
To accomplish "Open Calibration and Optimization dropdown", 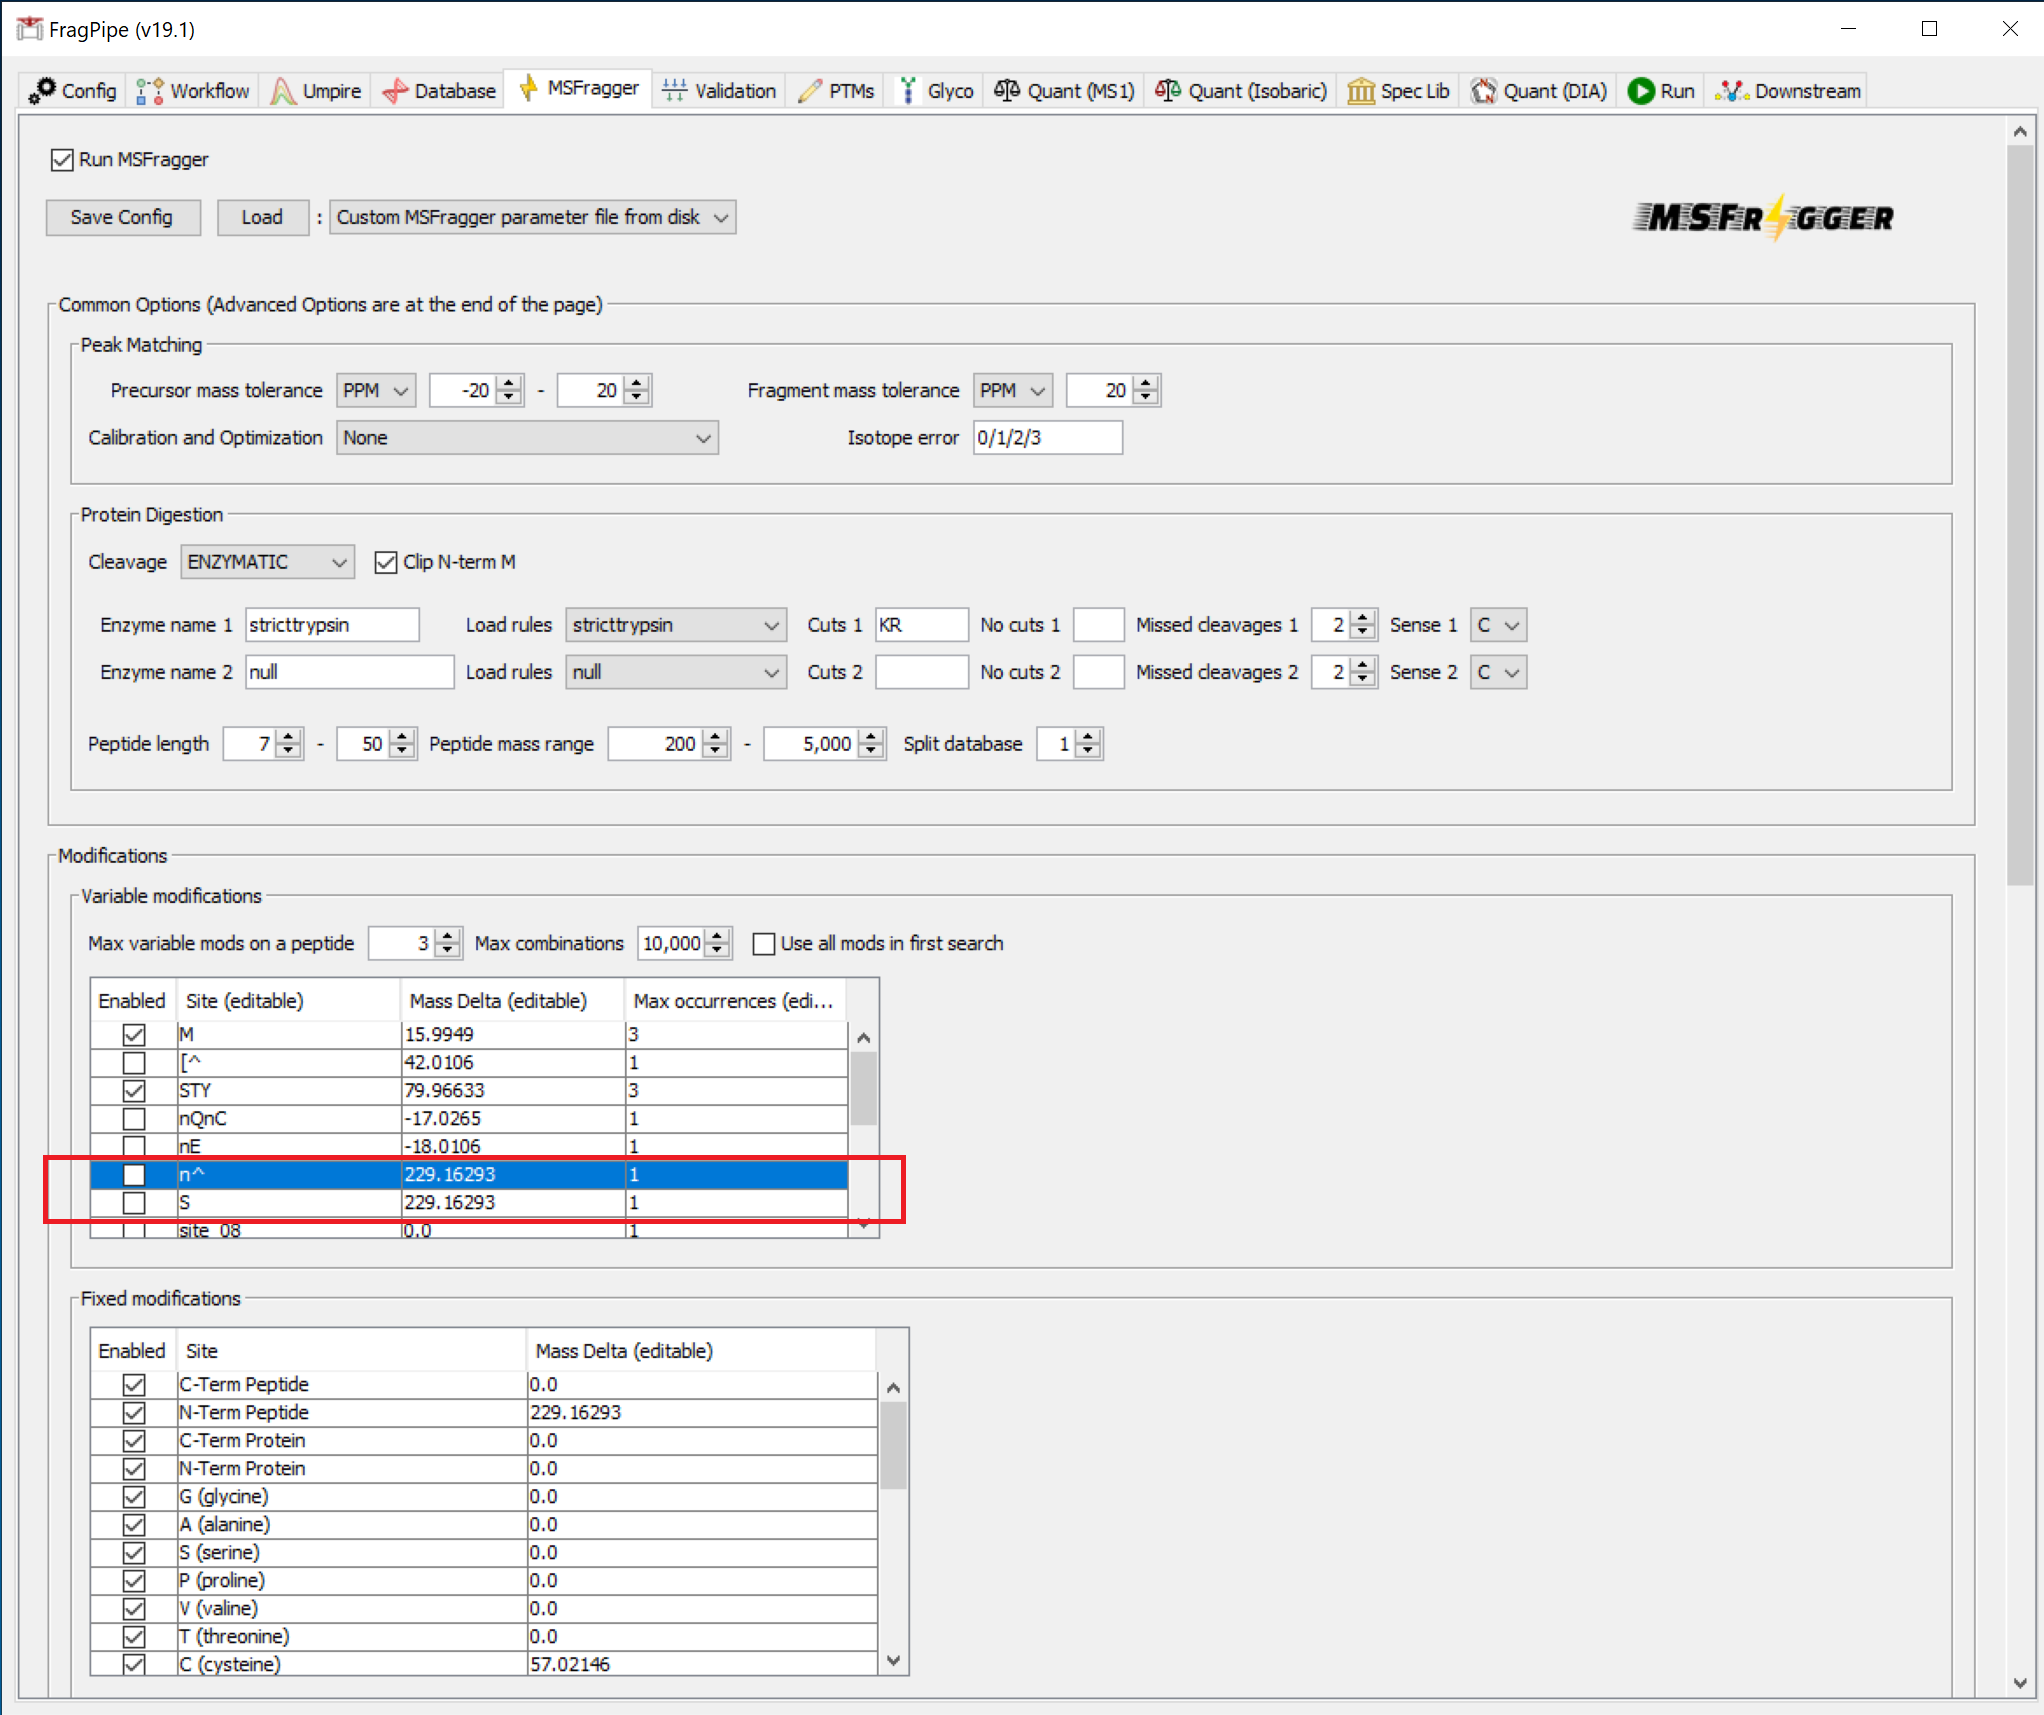I will pyautogui.click(x=527, y=438).
